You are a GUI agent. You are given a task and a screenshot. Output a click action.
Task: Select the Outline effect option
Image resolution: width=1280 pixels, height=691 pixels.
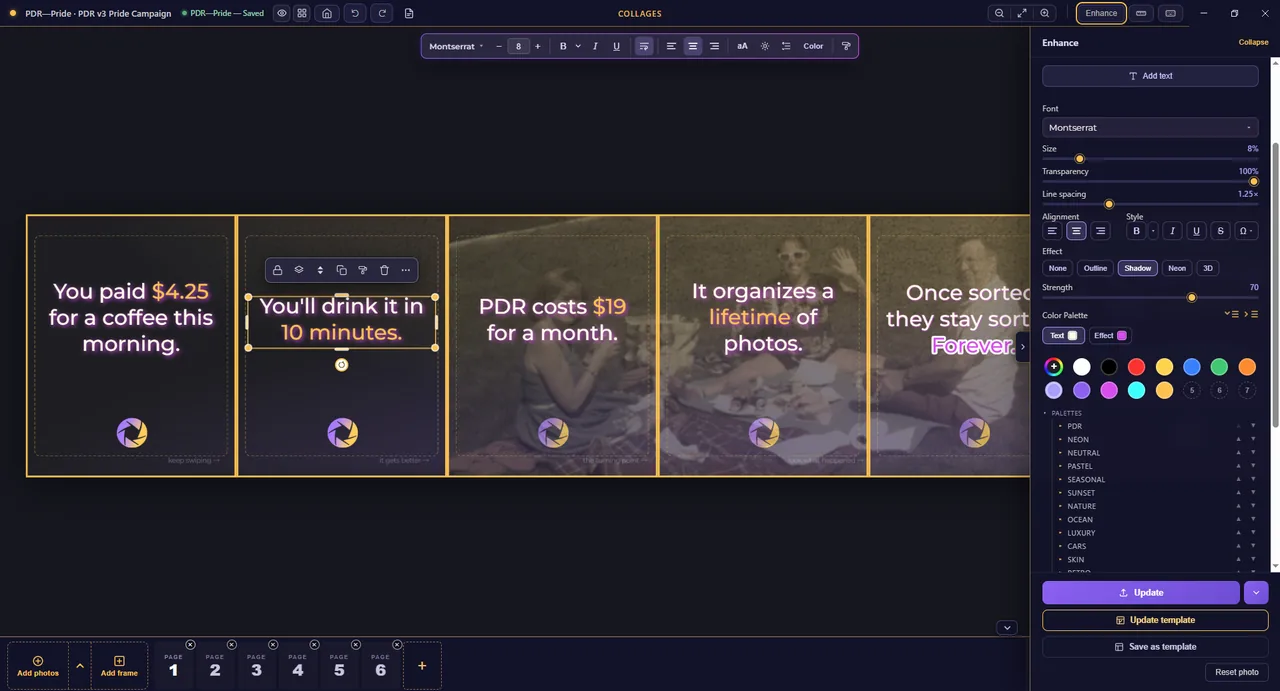click(1095, 268)
